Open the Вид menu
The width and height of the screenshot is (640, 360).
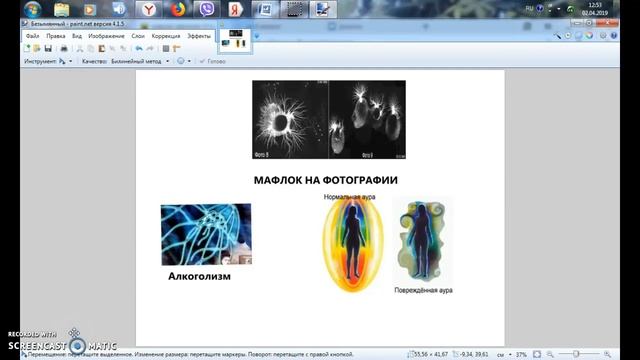[77, 36]
